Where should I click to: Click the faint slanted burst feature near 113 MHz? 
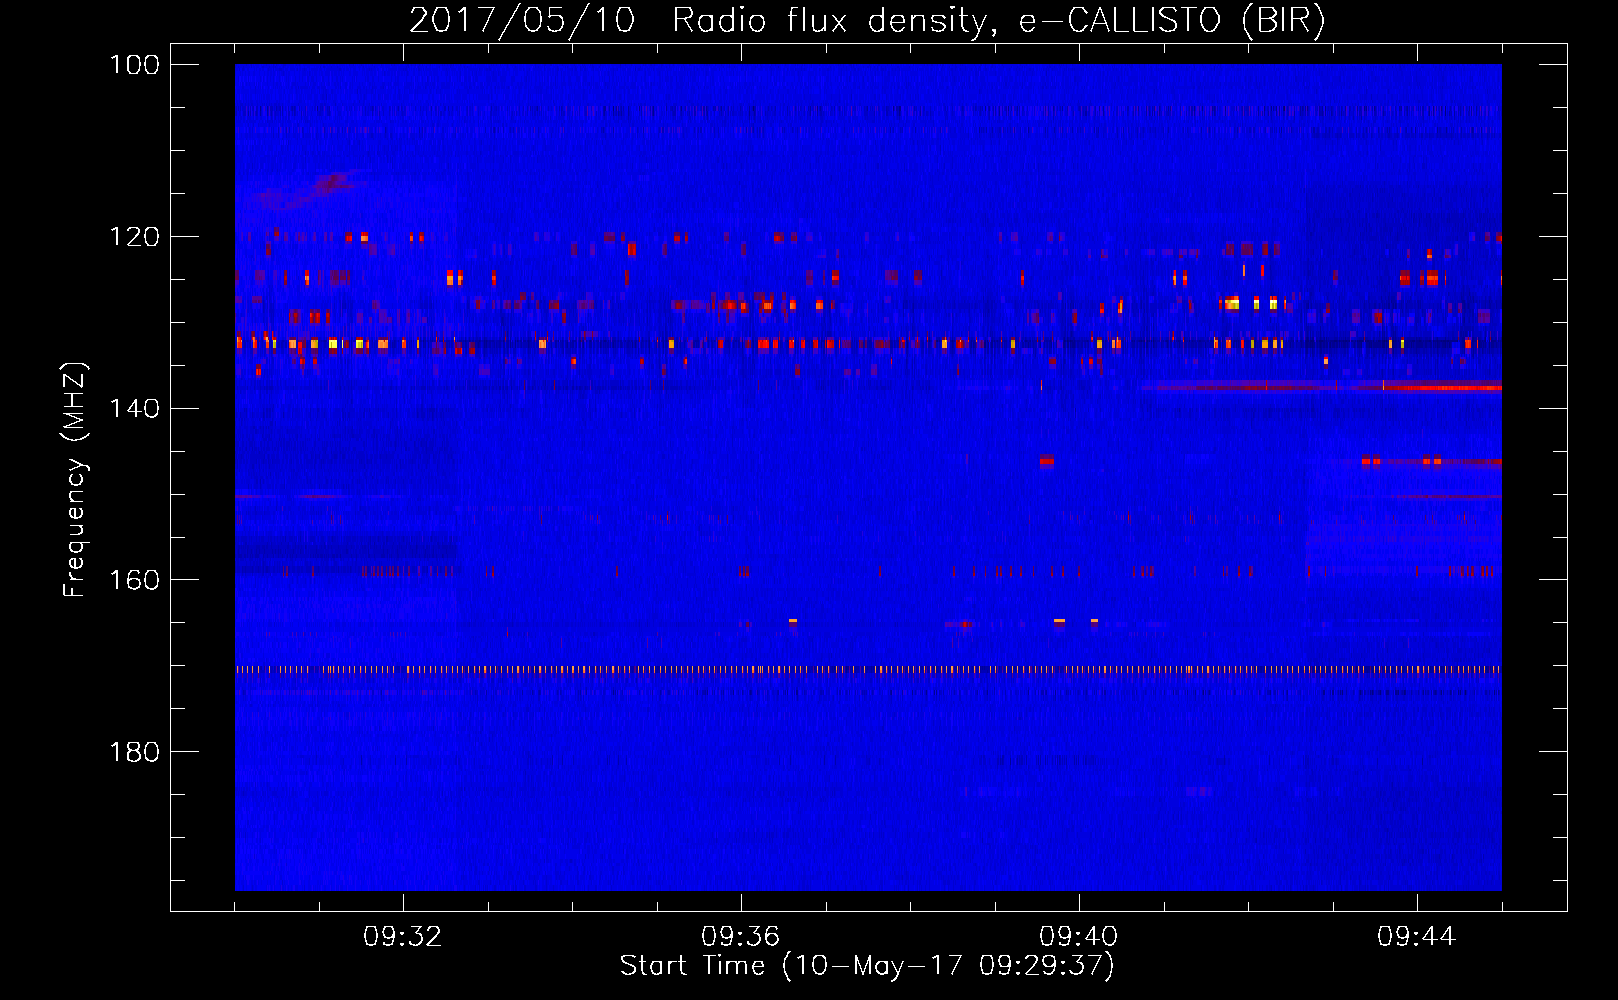pyautogui.click(x=310, y=187)
